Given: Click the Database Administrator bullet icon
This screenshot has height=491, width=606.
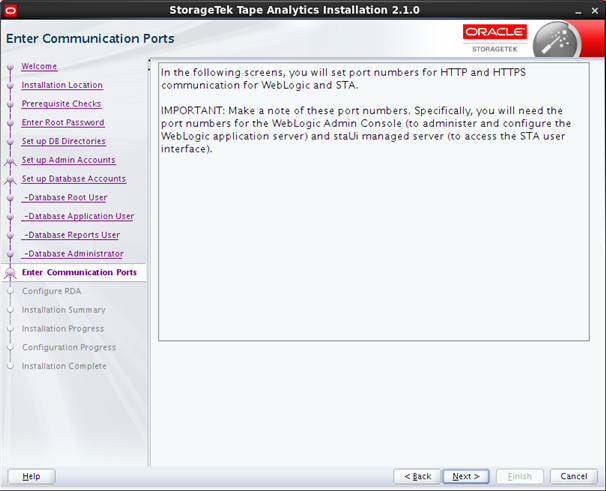Looking at the screenshot, I should [10, 254].
